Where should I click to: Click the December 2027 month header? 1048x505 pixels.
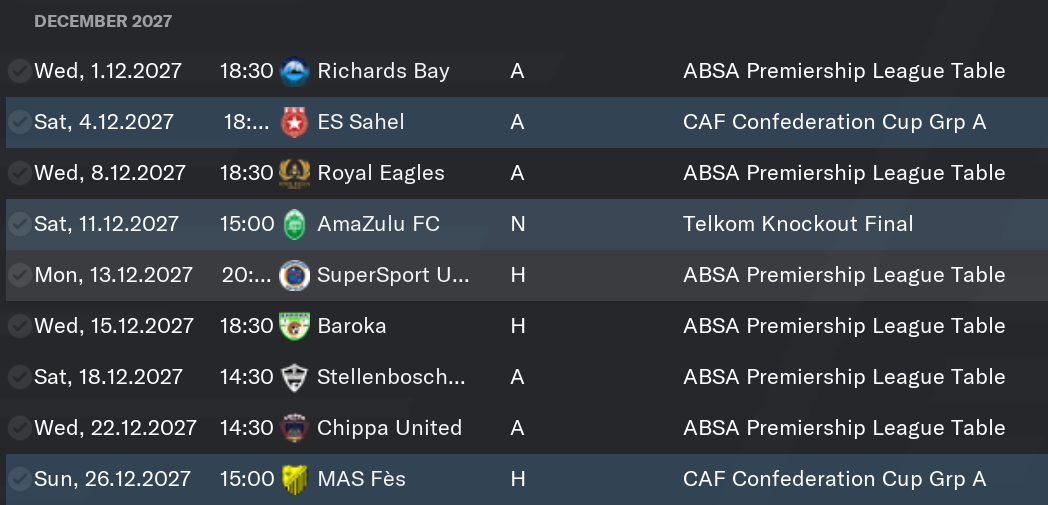[103, 21]
